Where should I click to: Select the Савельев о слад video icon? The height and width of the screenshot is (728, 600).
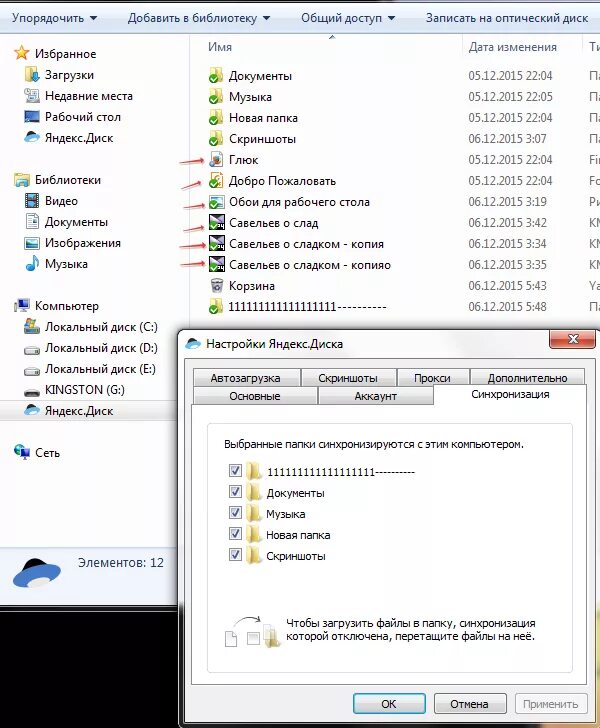216,222
